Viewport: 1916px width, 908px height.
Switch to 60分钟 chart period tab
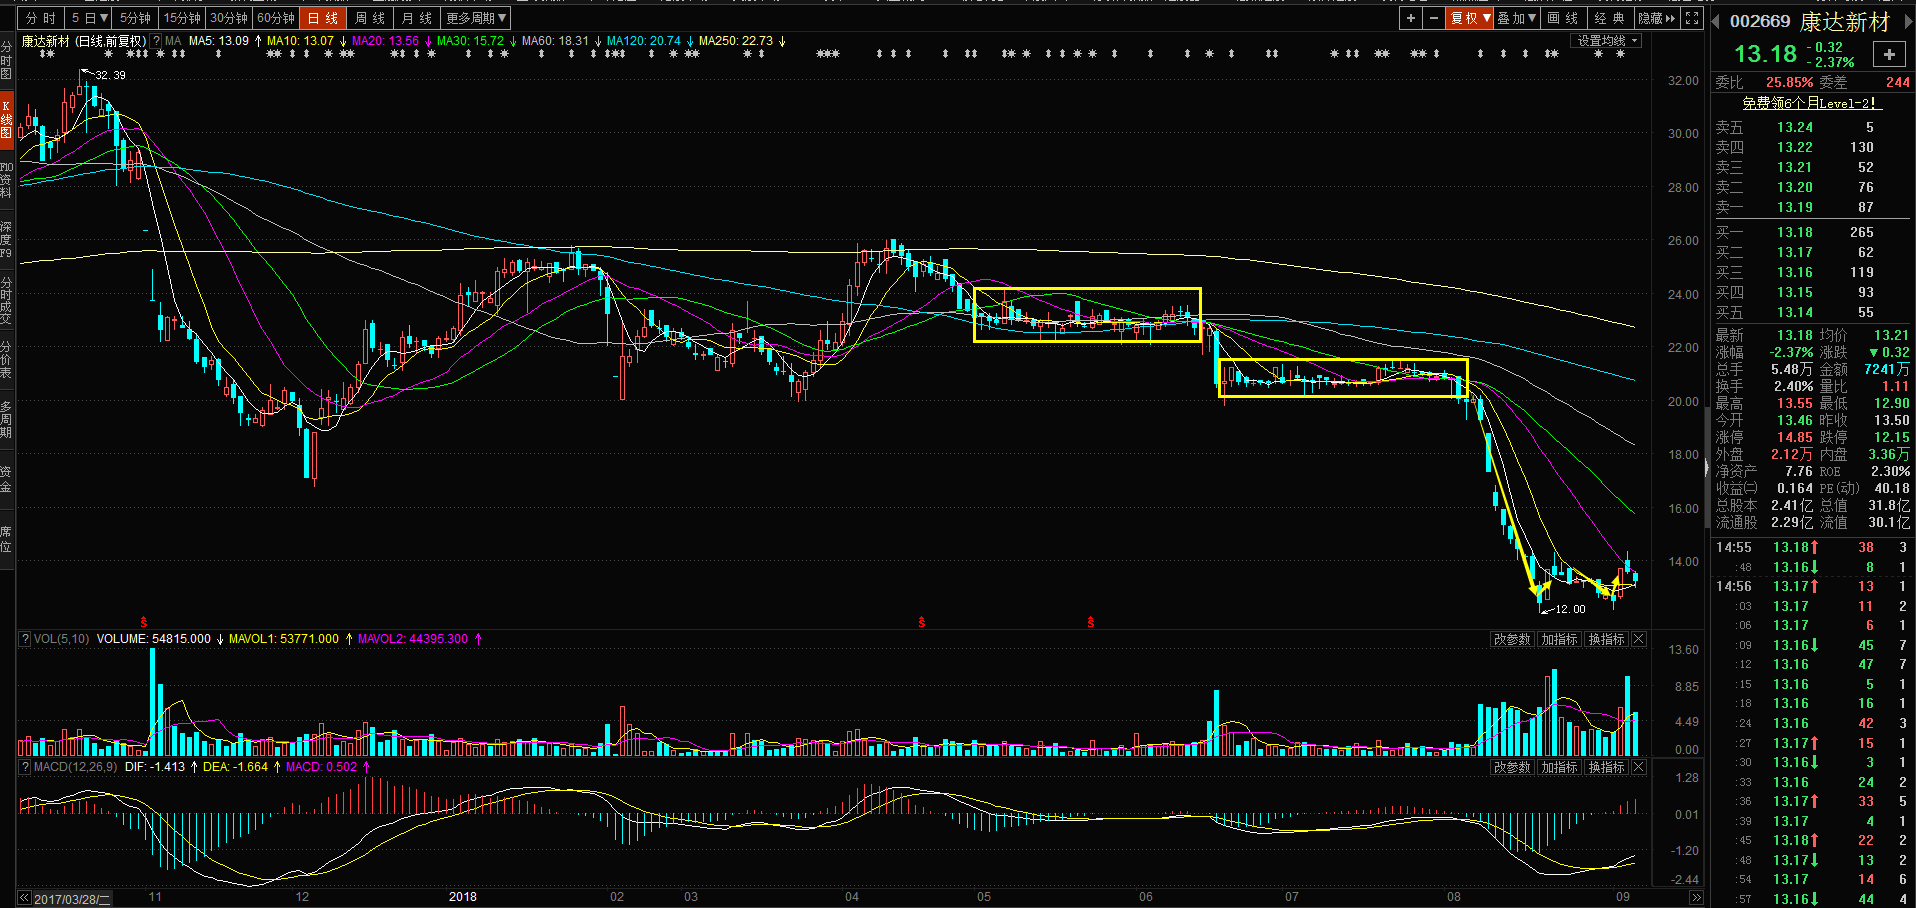pos(276,18)
